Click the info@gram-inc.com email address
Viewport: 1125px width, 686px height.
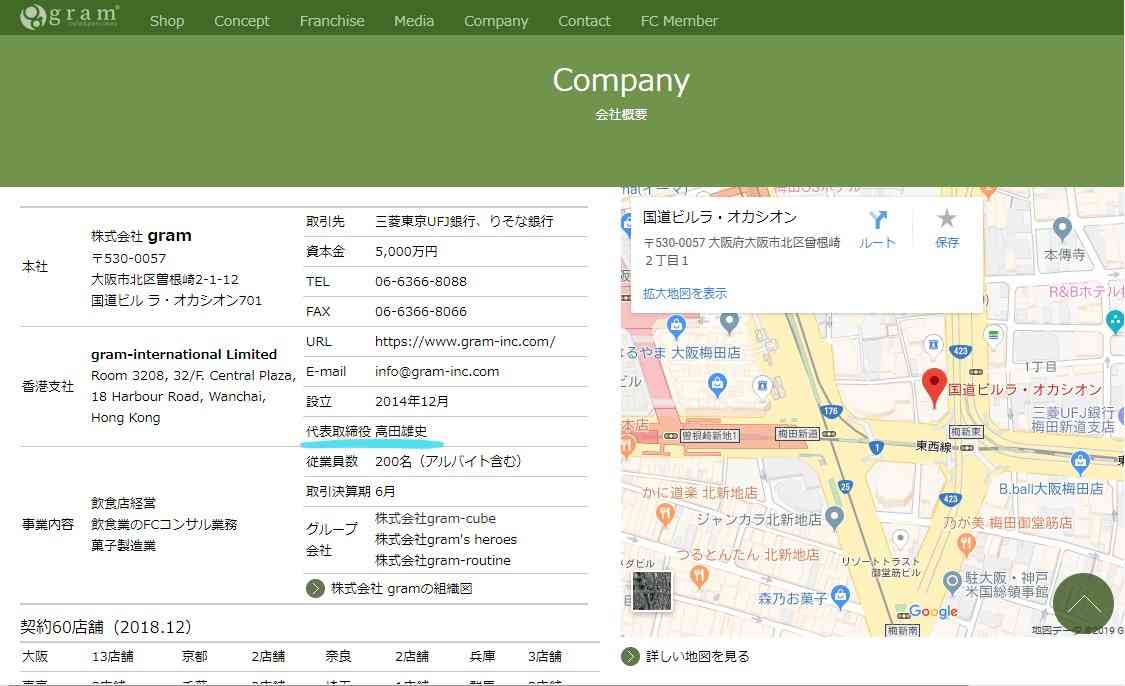(437, 372)
